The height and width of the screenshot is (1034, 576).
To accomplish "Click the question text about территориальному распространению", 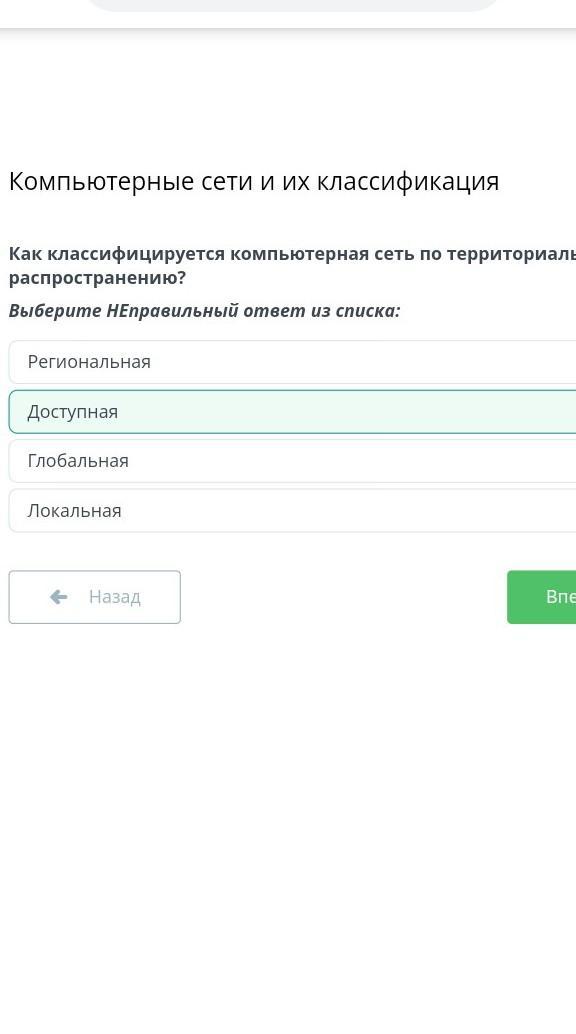I will click(x=292, y=266).
